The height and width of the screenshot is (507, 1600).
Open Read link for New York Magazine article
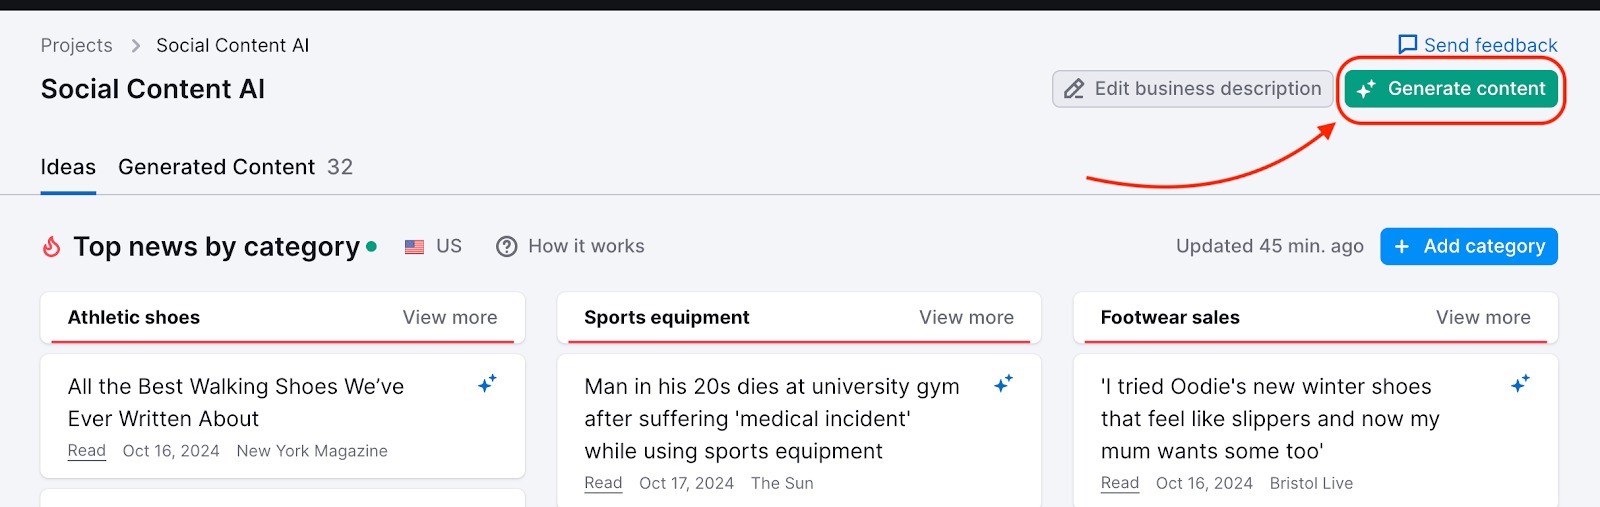87,451
